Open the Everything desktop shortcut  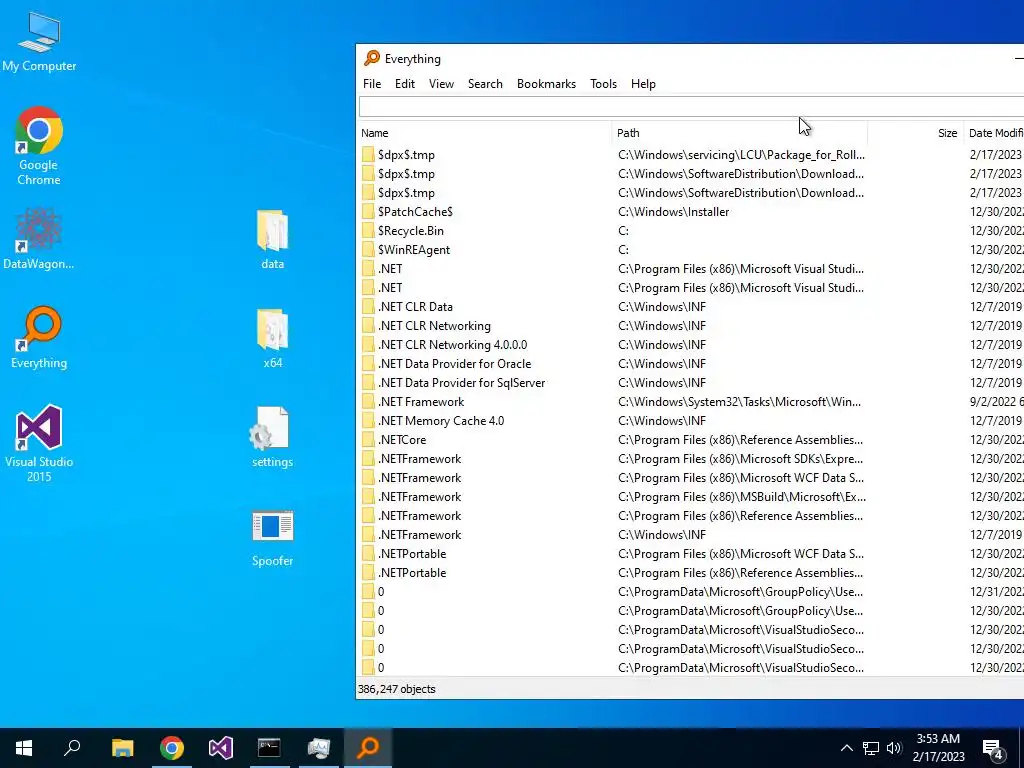coord(39,338)
